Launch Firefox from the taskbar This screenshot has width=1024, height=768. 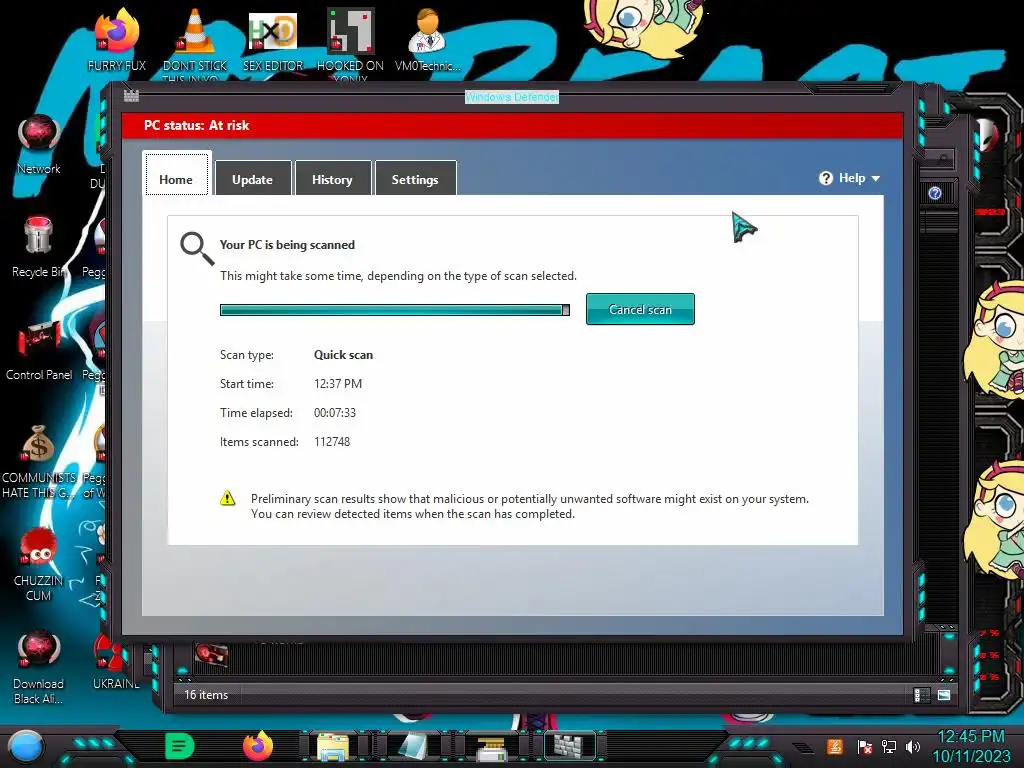[258, 746]
